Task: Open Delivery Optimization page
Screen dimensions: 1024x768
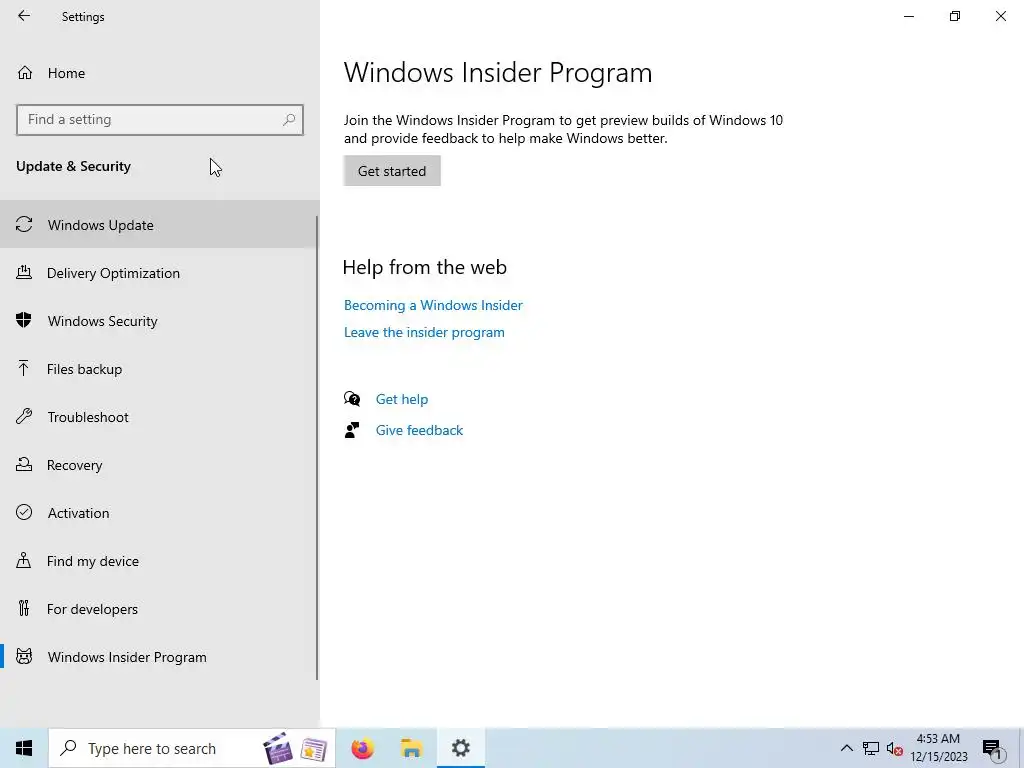Action: coord(160,272)
